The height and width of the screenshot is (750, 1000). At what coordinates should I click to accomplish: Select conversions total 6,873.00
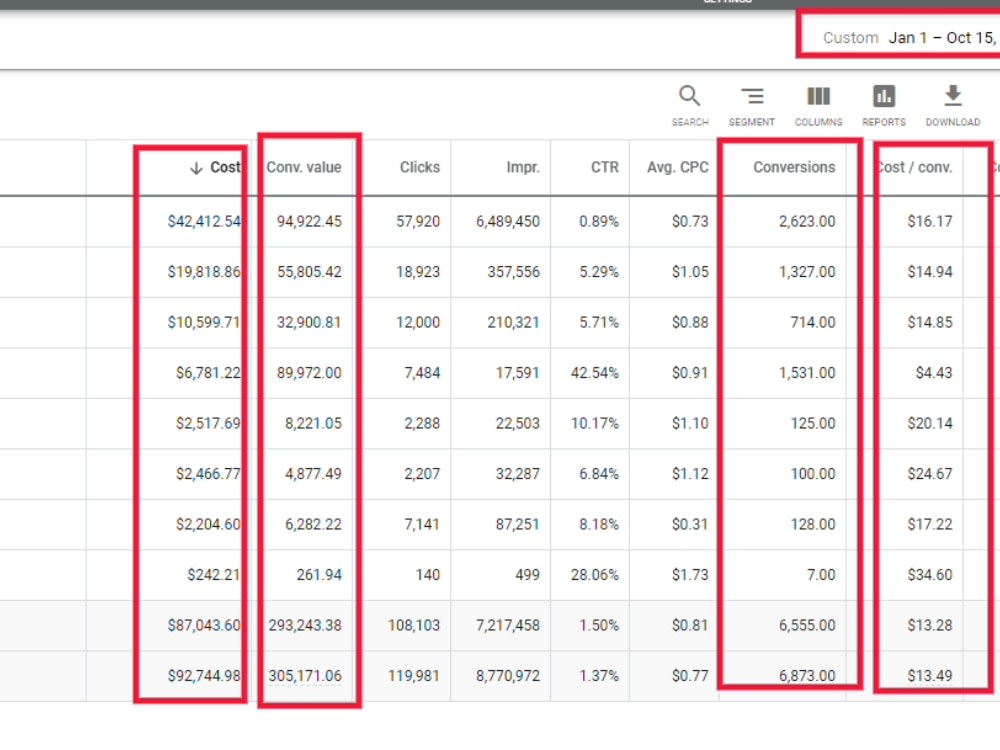(x=807, y=675)
